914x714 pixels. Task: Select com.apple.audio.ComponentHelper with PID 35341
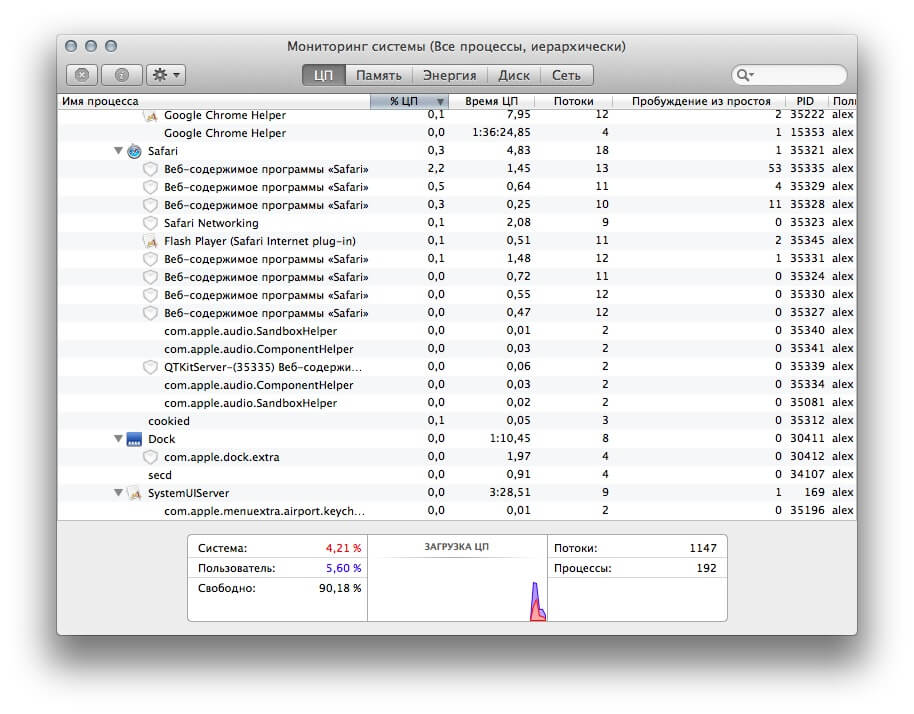pos(457,349)
